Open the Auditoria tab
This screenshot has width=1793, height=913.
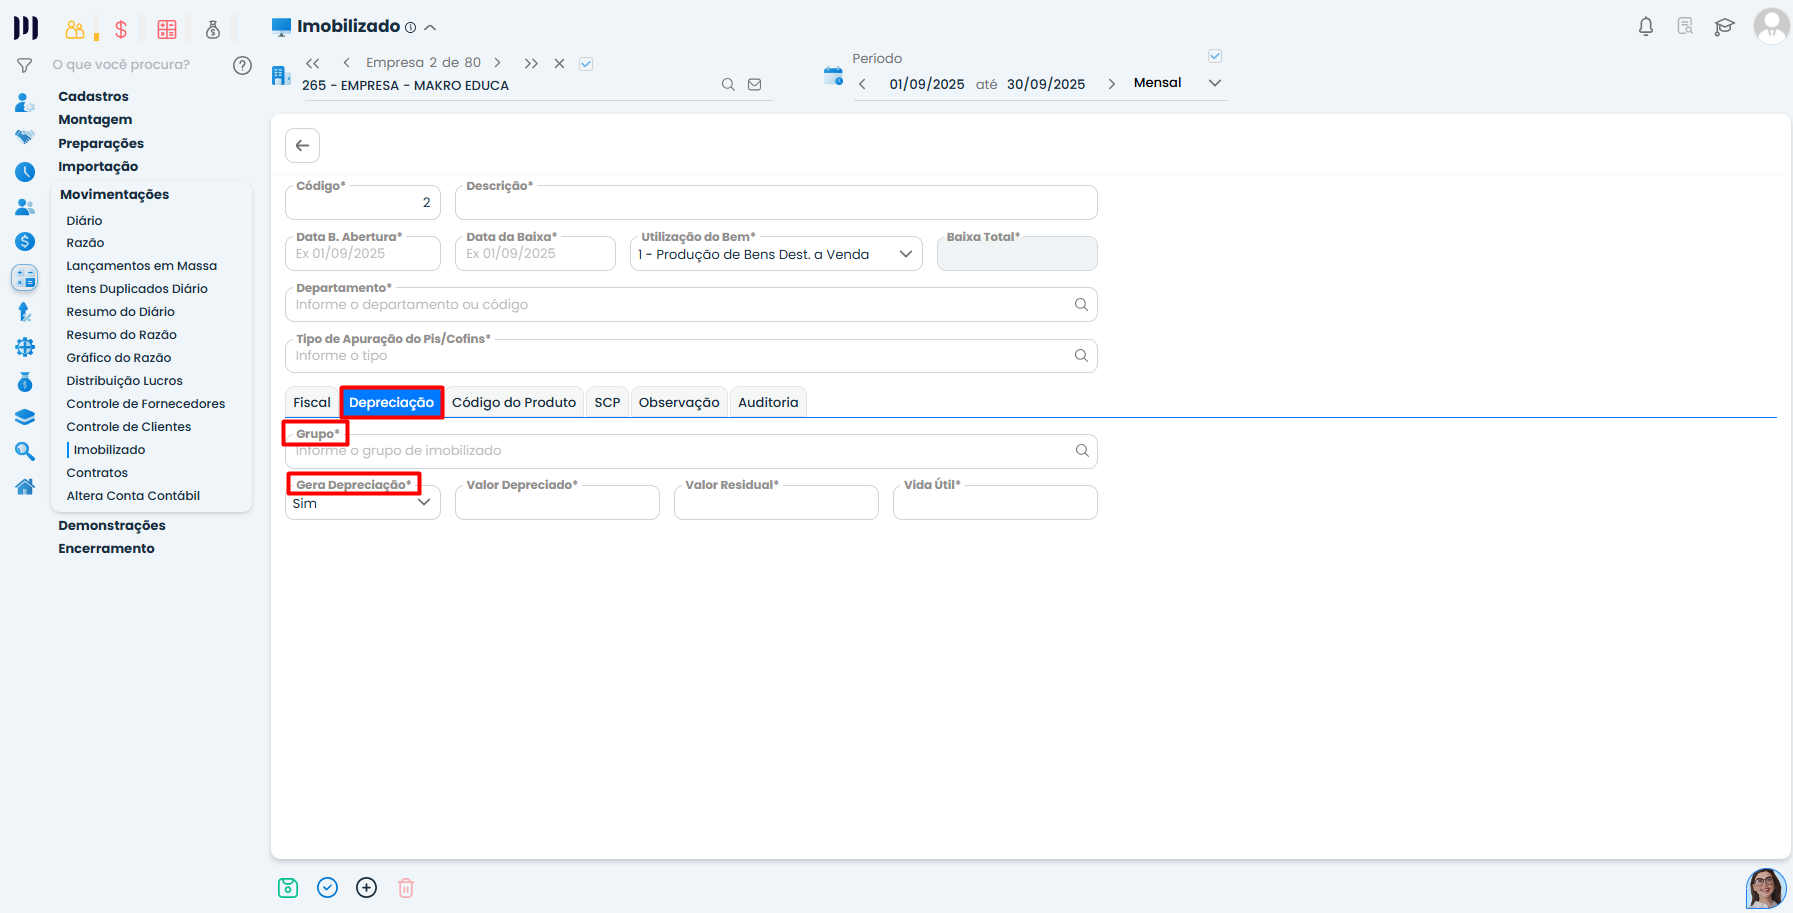pos(768,402)
